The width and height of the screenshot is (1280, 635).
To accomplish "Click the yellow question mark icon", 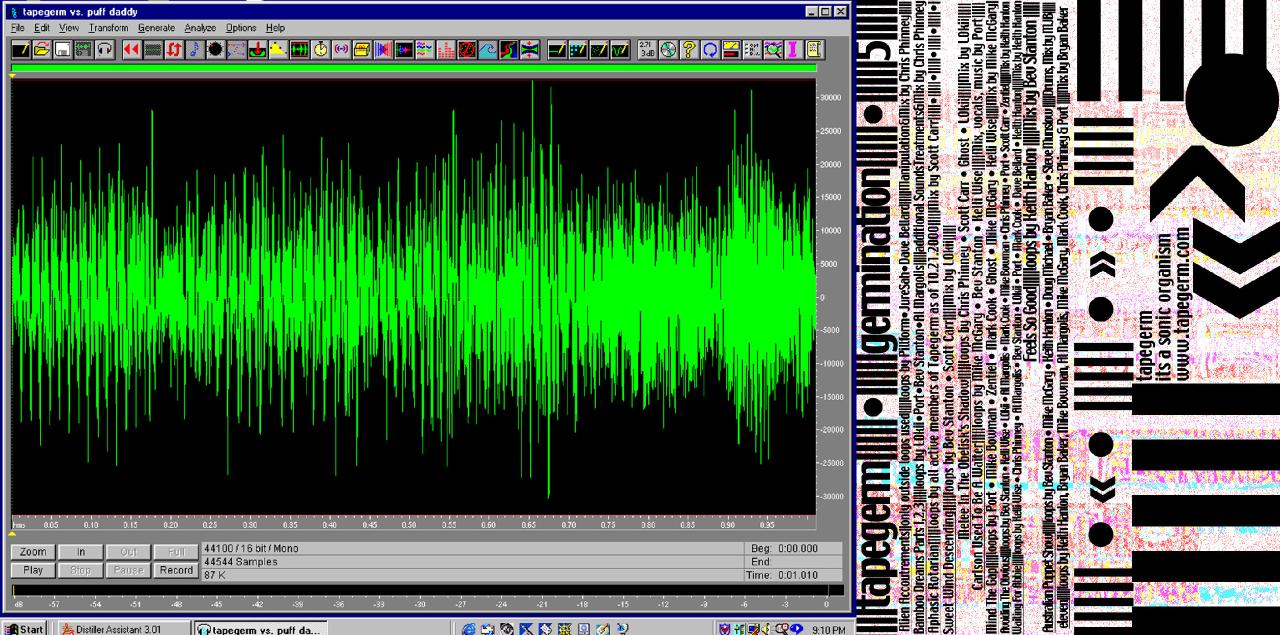I will pos(689,49).
